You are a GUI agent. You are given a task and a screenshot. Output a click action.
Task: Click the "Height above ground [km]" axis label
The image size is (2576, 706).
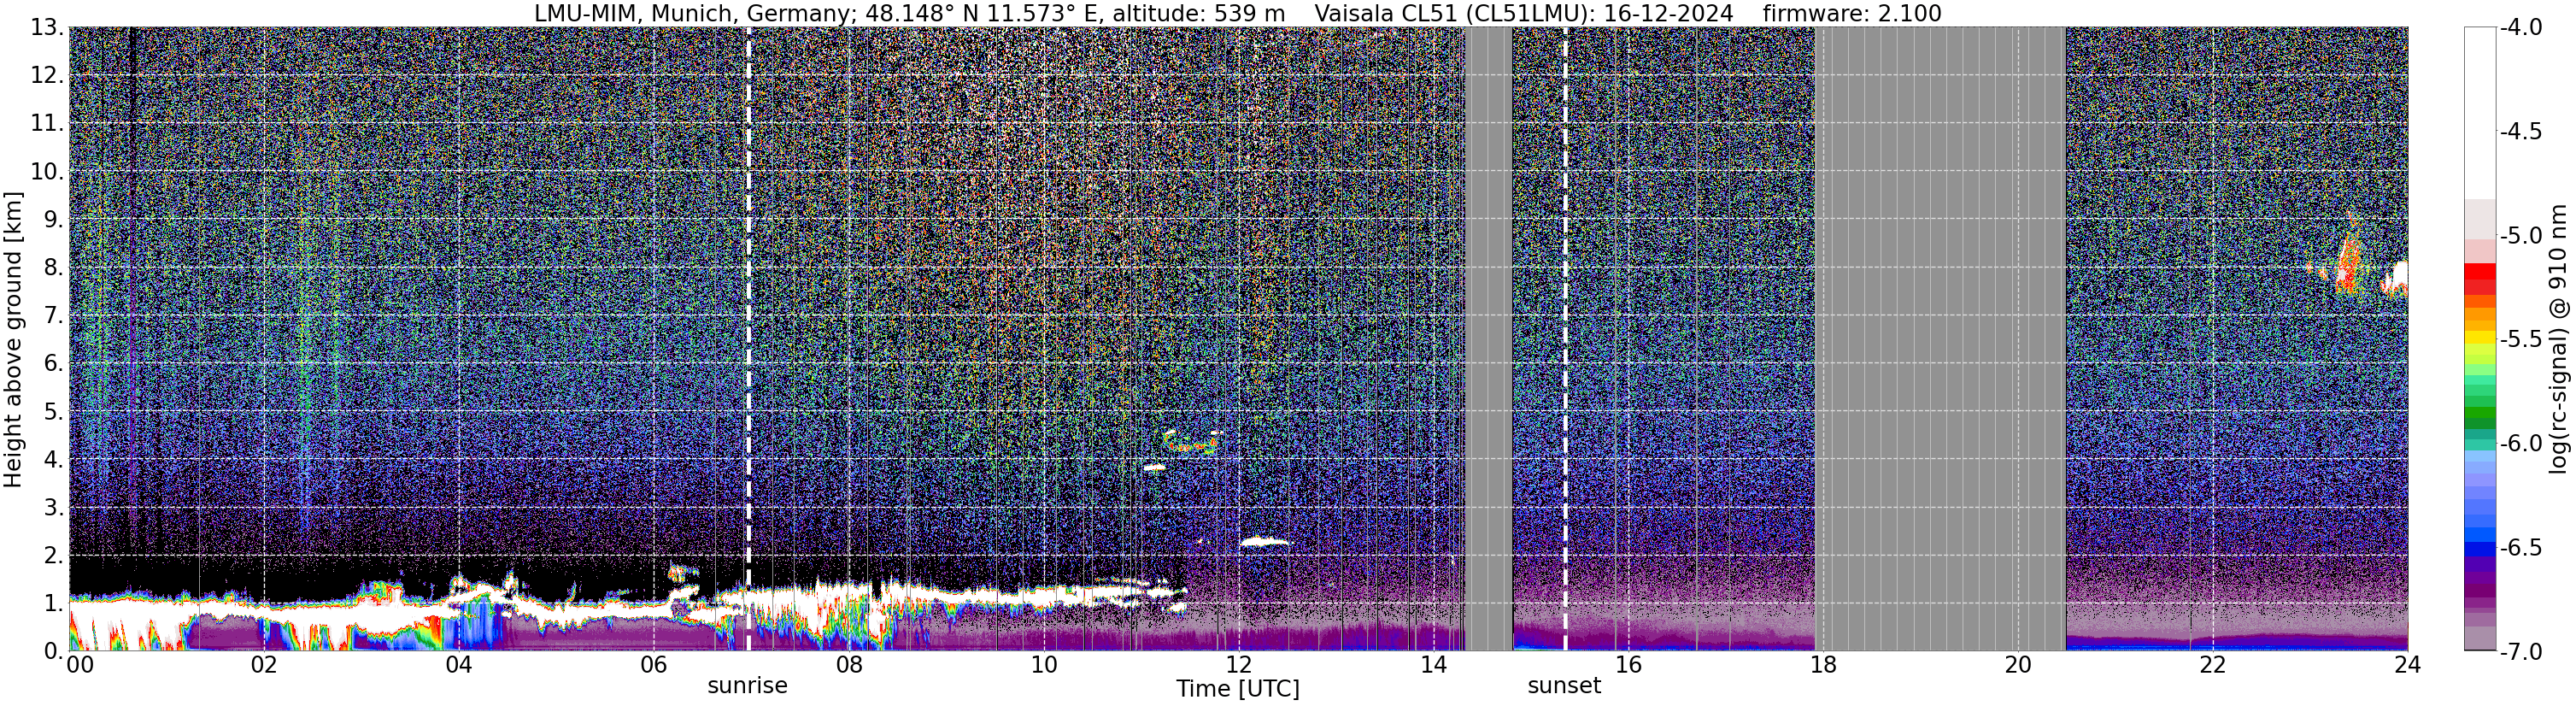click(13, 339)
